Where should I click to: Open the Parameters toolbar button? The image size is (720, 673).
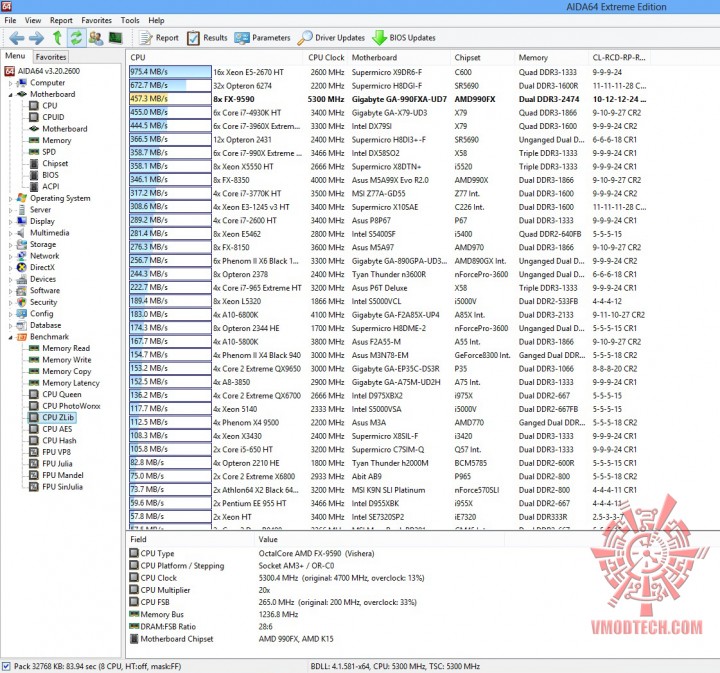click(262, 38)
